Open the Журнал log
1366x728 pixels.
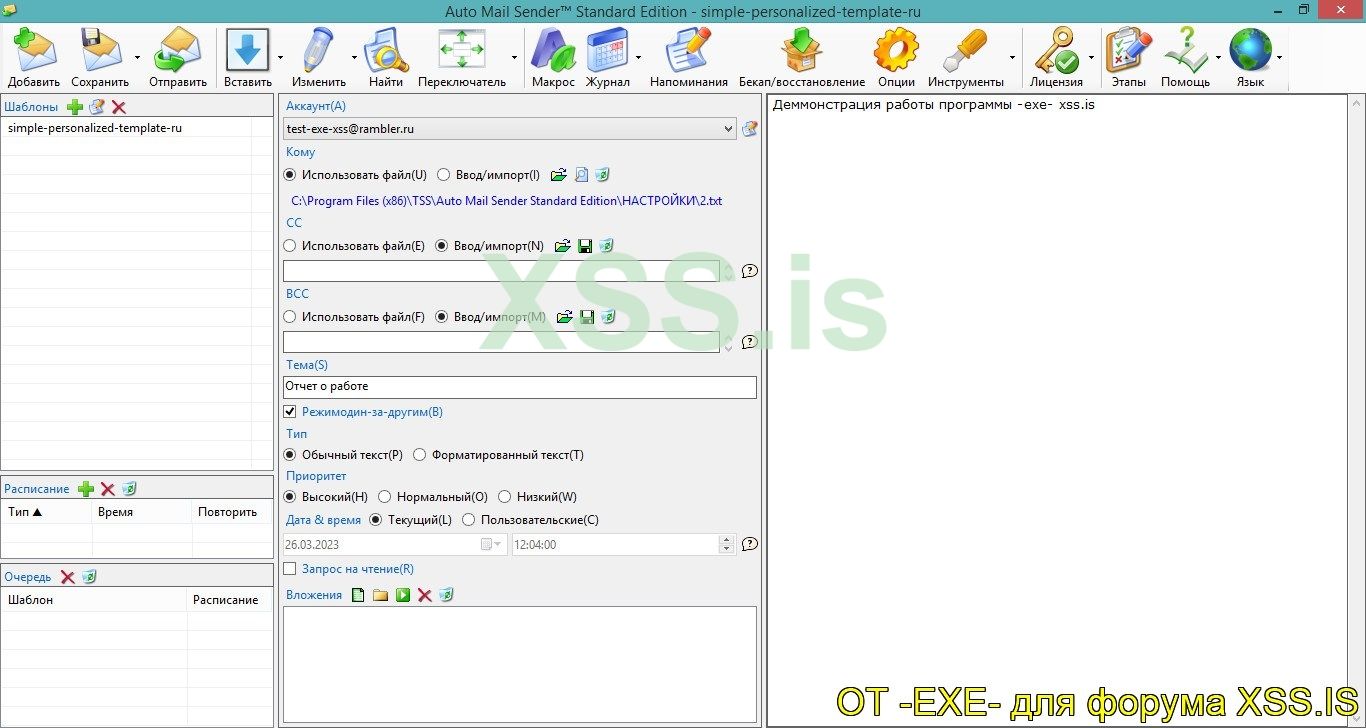607,49
